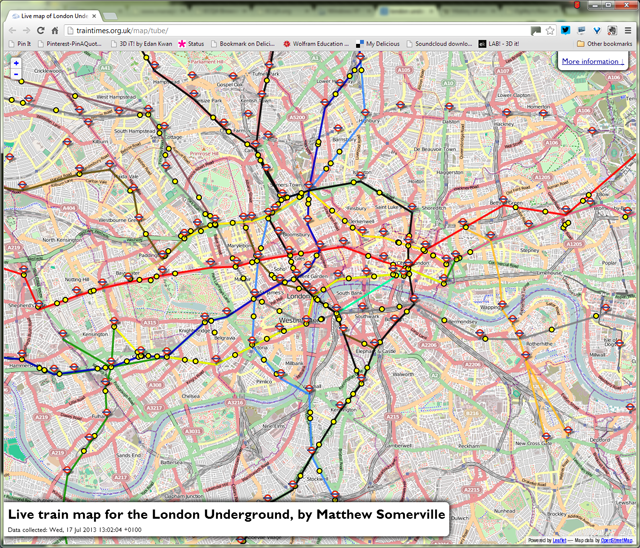
Task: Close the Live map of London tab
Action: [94, 16]
